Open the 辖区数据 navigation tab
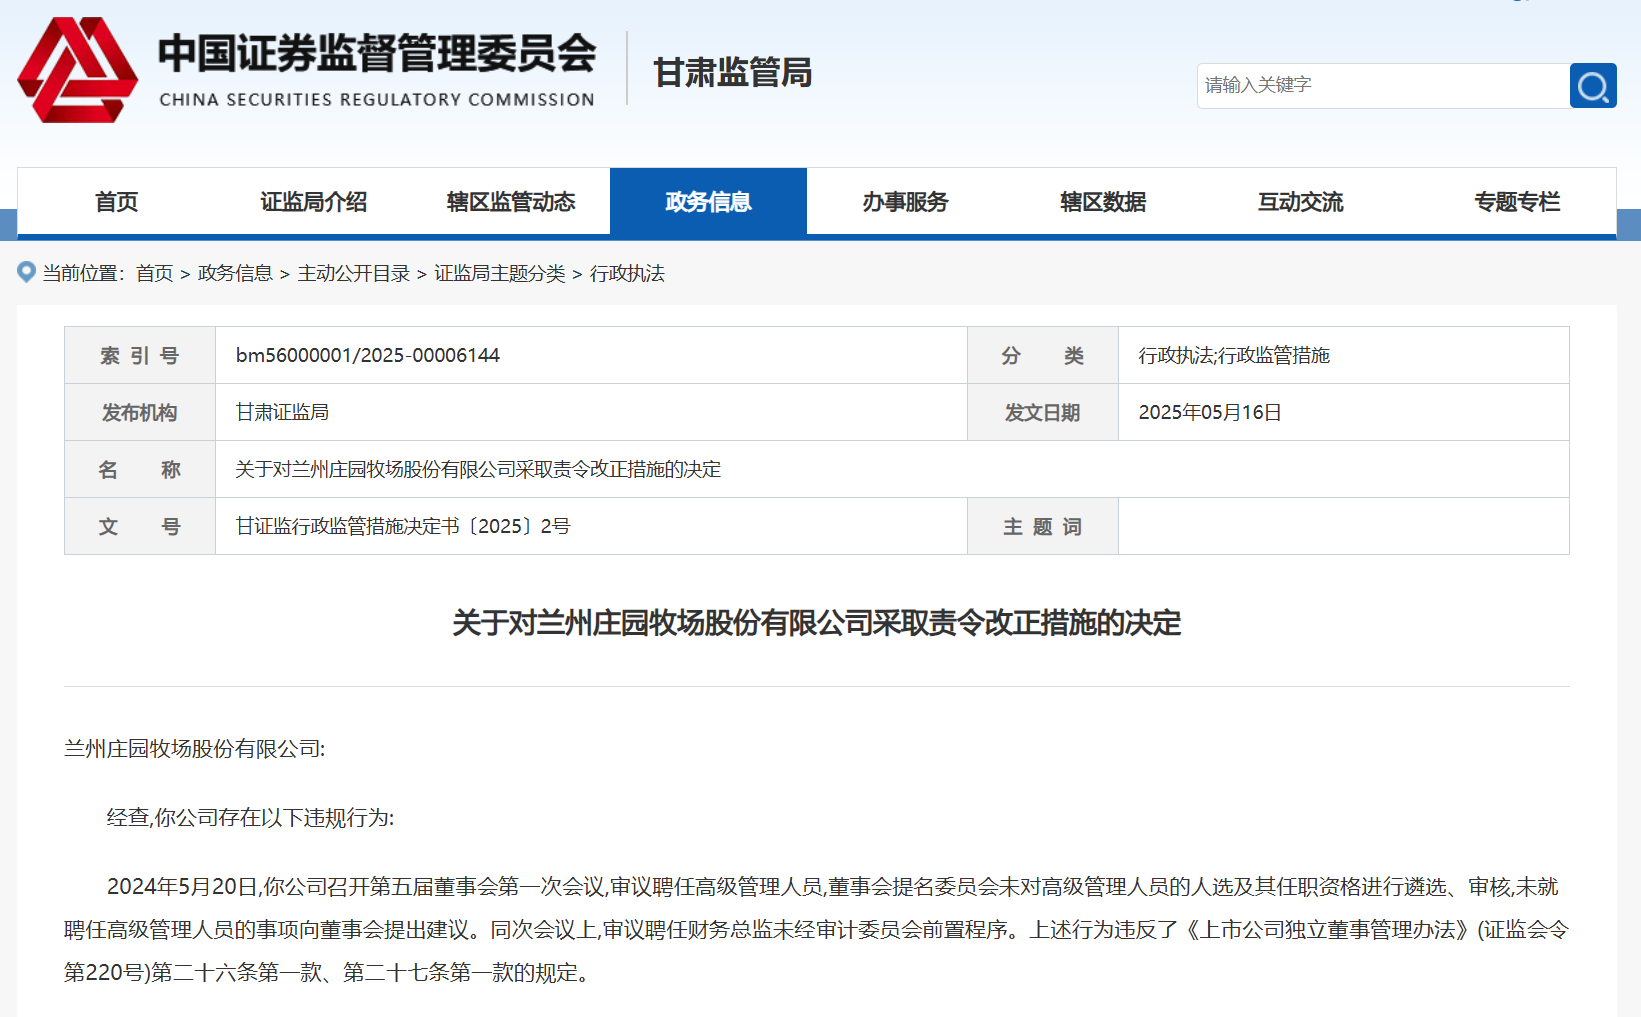This screenshot has width=1641, height=1017. coord(1103,202)
